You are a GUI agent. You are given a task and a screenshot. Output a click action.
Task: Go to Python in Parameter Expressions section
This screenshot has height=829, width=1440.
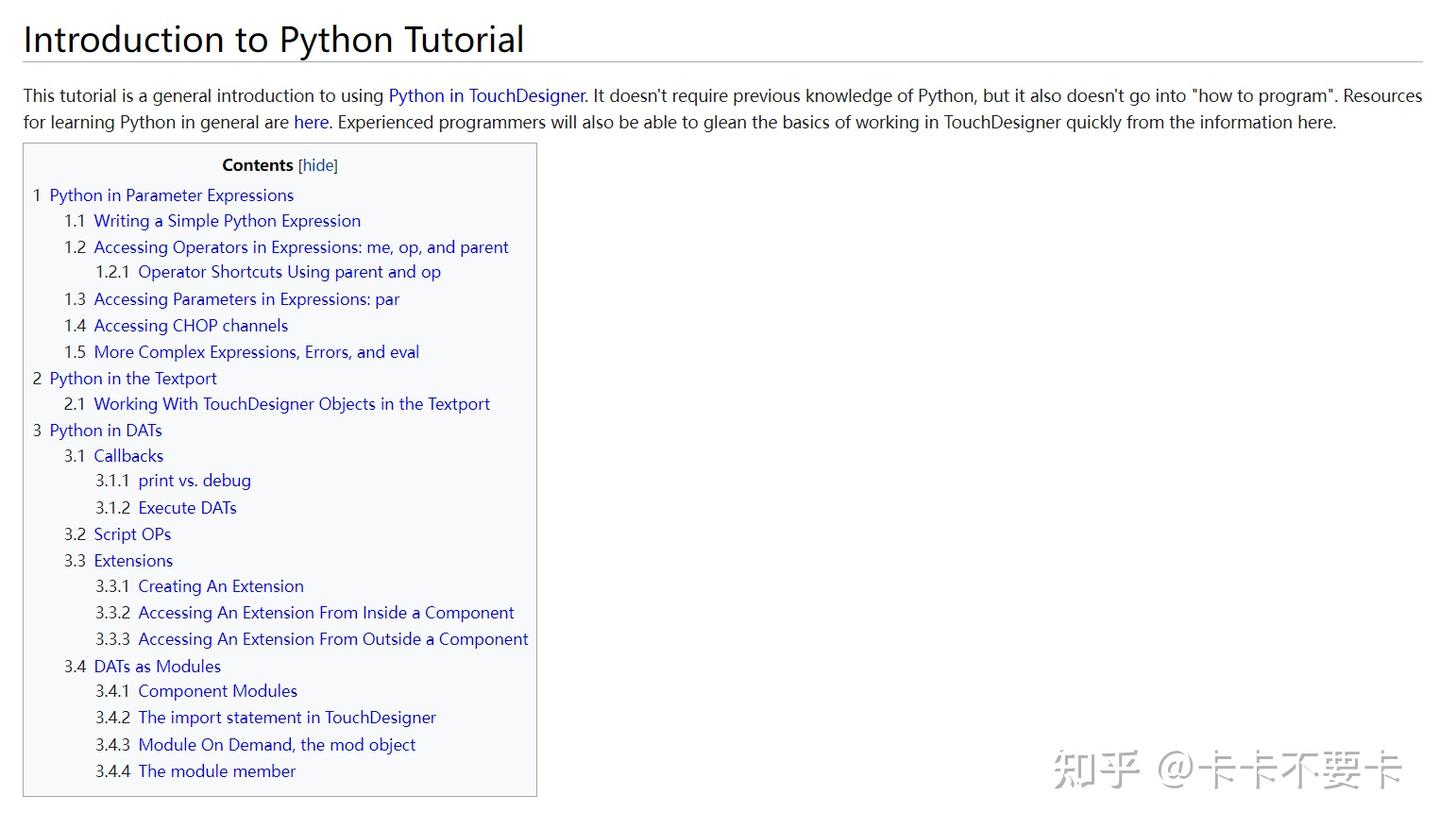point(171,195)
